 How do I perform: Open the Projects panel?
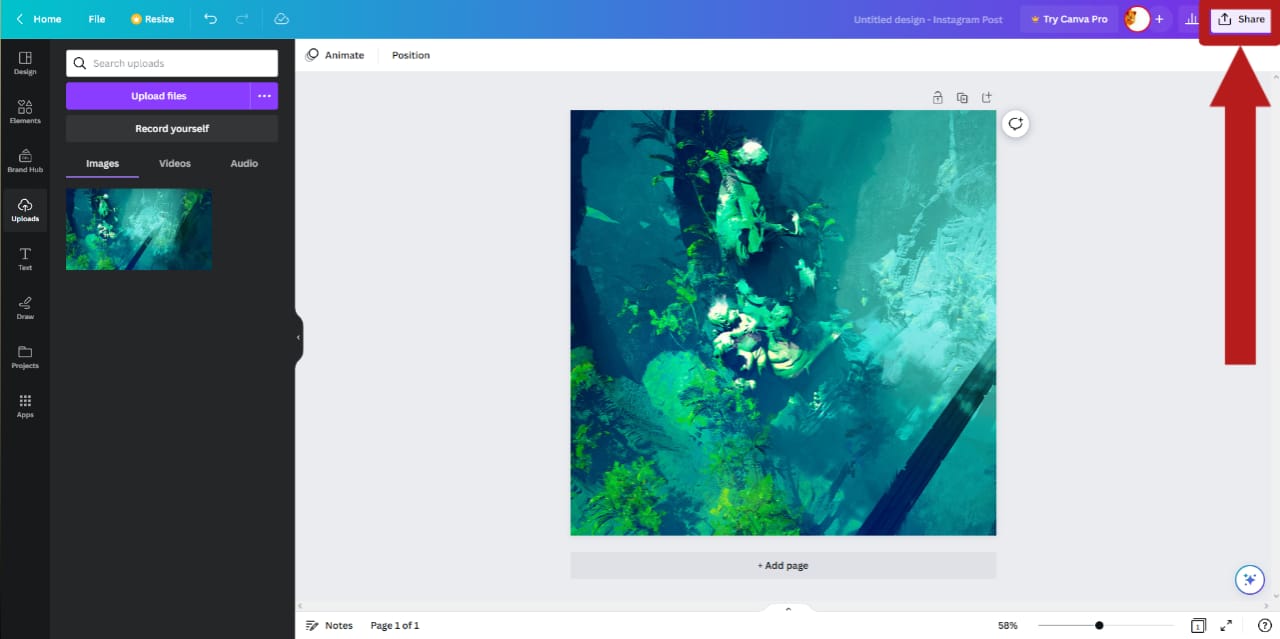pyautogui.click(x=25, y=357)
